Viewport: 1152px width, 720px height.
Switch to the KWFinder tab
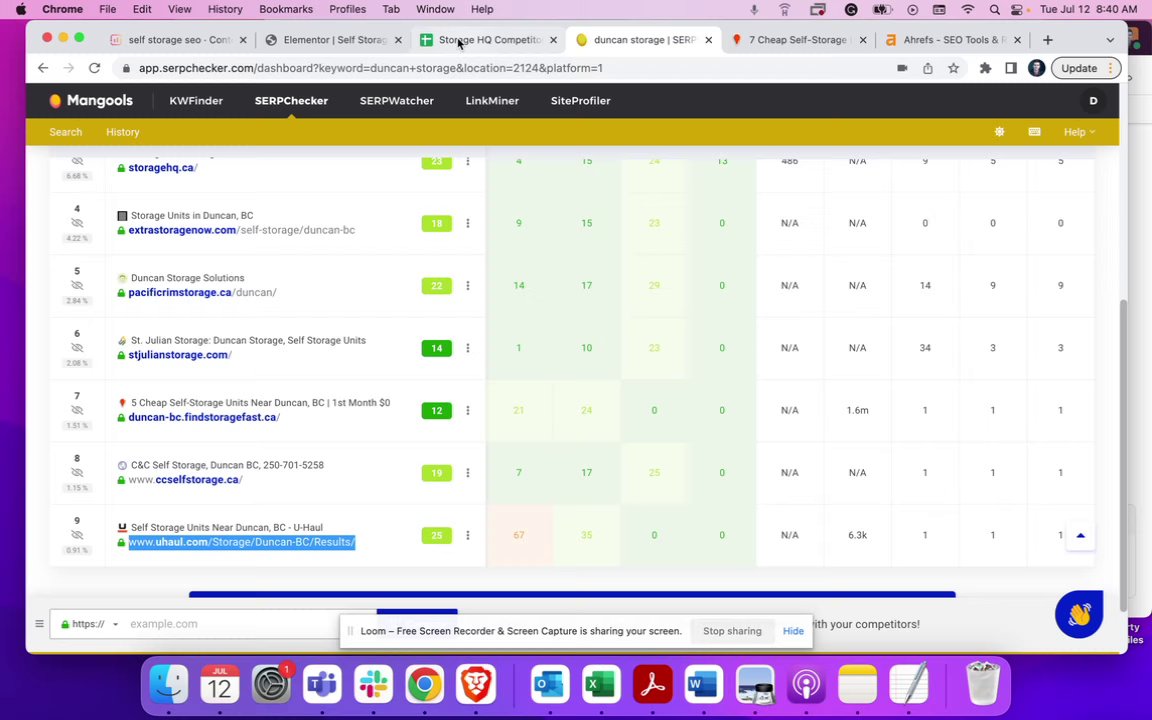[195, 101]
